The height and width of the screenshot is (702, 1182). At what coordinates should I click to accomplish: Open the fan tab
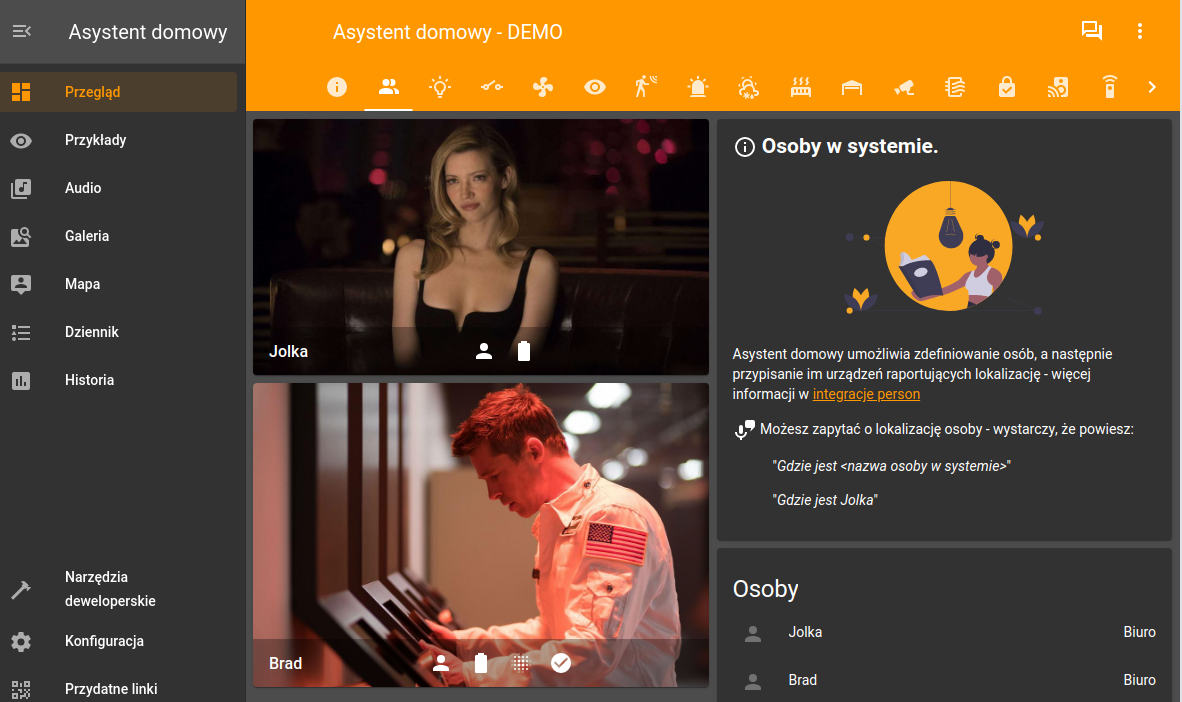tap(543, 87)
